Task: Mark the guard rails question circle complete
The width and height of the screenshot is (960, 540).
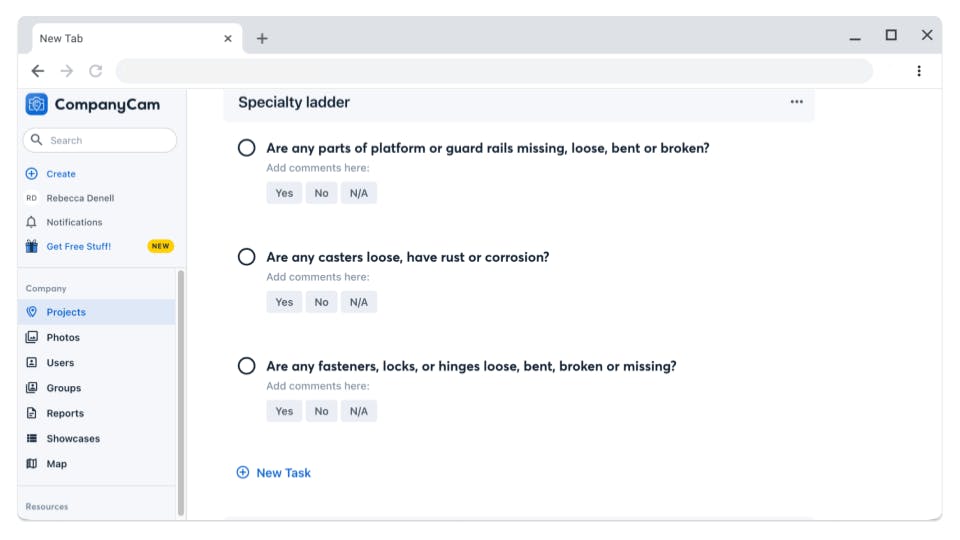Action: pos(247,148)
